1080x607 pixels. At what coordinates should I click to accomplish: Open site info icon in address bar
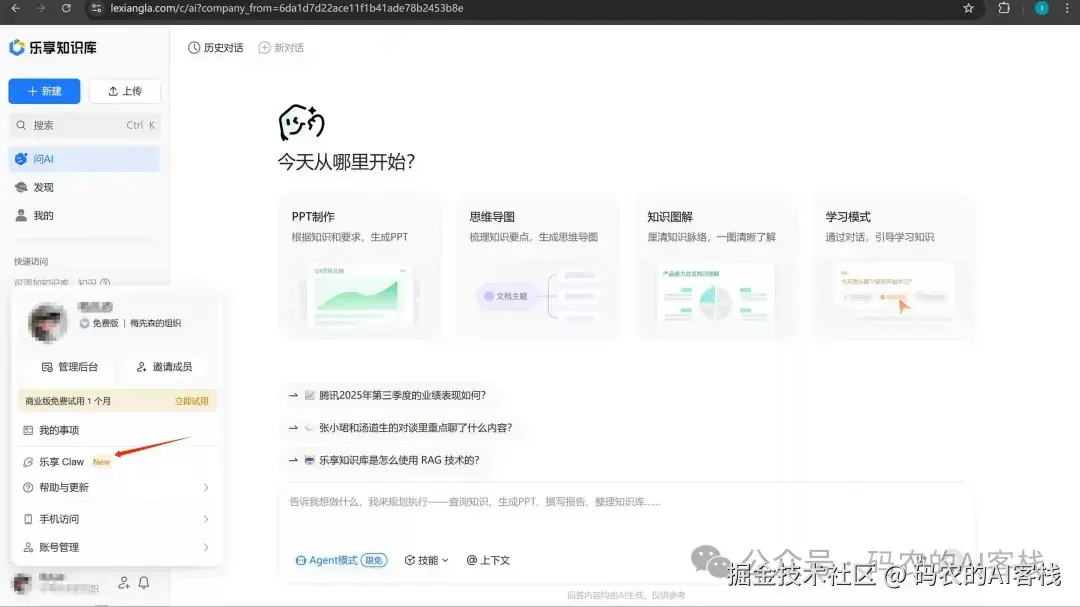[x=96, y=8]
